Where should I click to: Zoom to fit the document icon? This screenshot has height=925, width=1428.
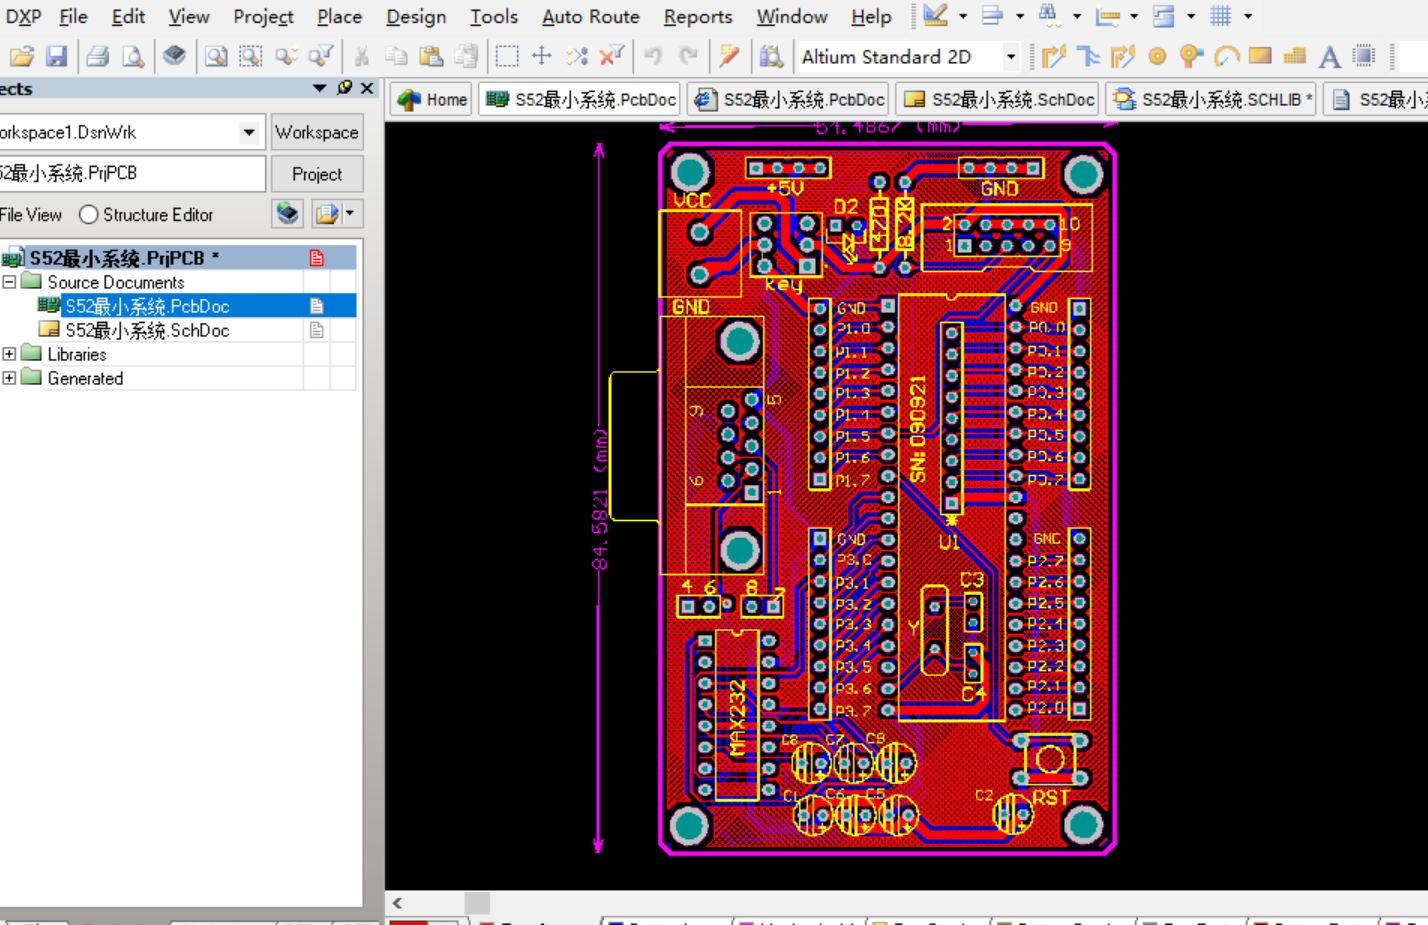[215, 56]
